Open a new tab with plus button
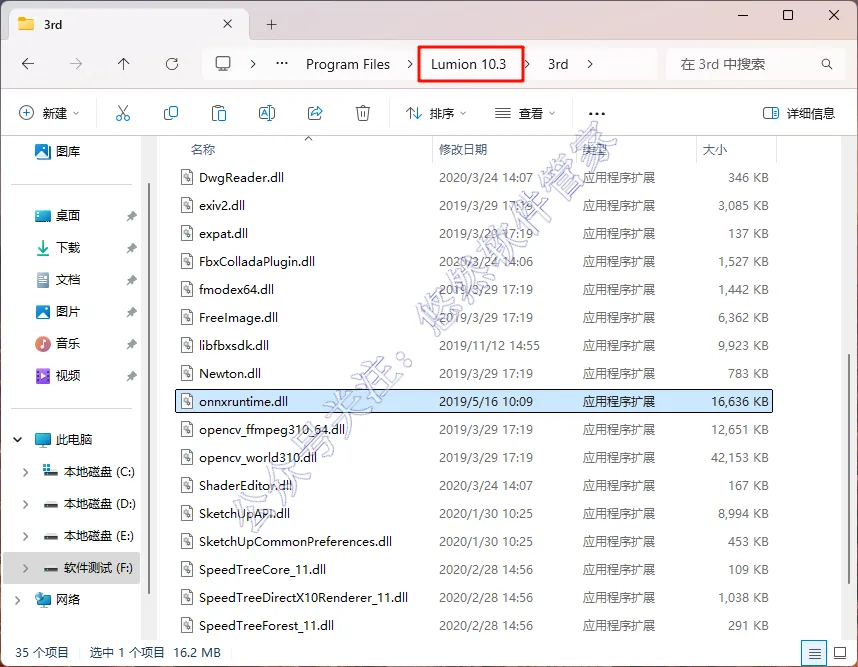858x667 pixels. click(x=271, y=24)
